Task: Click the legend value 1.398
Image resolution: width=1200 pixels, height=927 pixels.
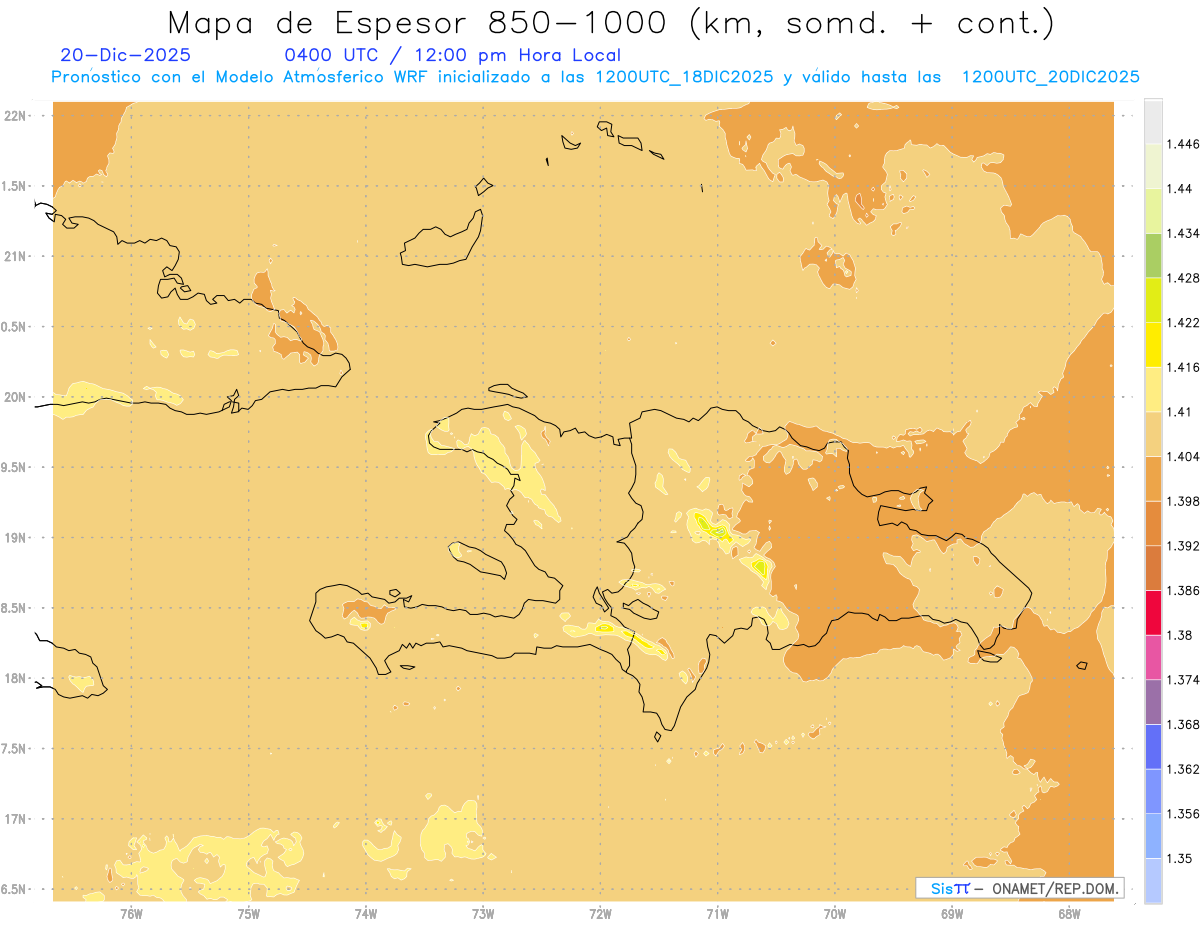Action: [x=1183, y=501]
